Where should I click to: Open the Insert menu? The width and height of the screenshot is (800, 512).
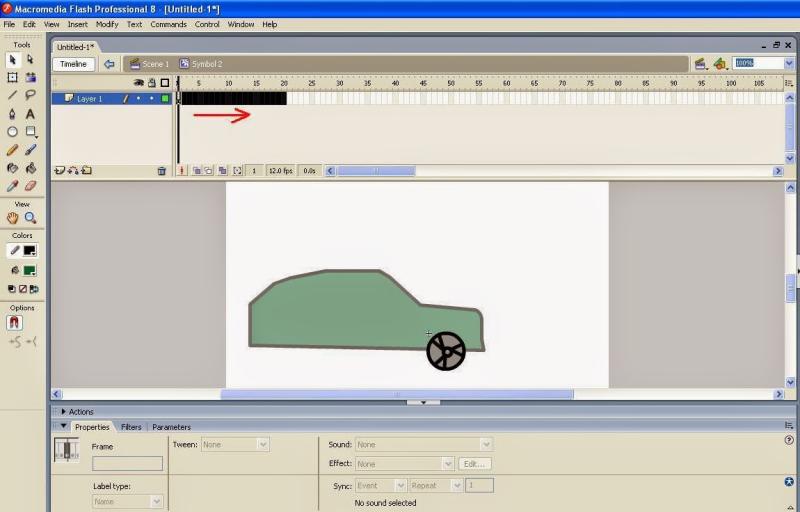tap(78, 24)
